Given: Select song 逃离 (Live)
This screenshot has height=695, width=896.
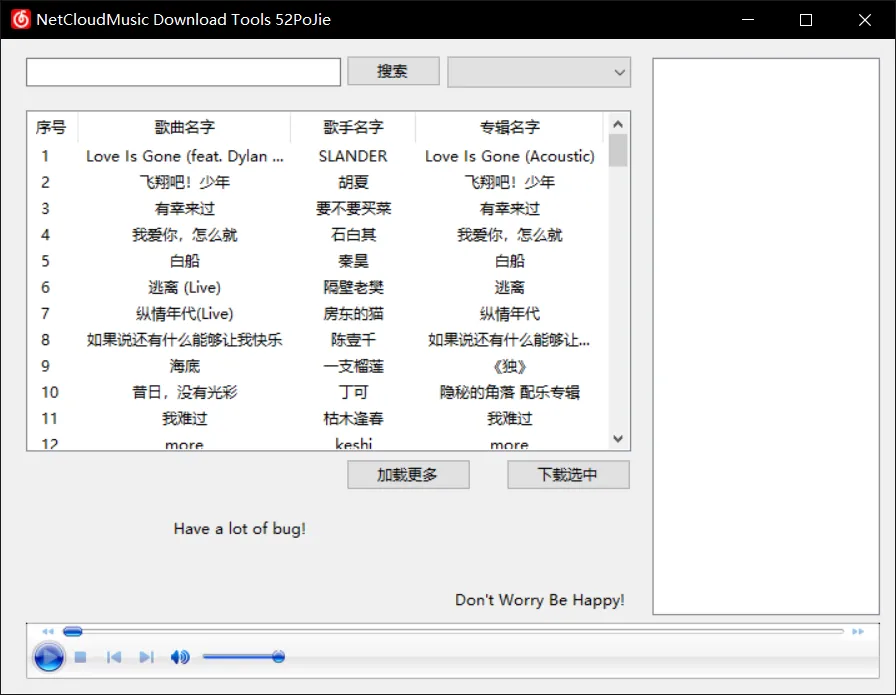Looking at the screenshot, I should [x=185, y=287].
